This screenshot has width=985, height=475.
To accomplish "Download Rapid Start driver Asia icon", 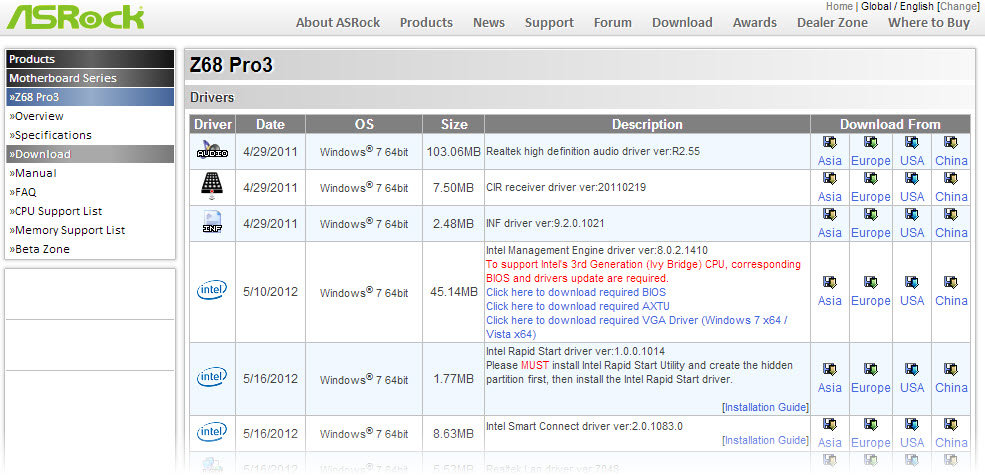I will click(x=829, y=369).
